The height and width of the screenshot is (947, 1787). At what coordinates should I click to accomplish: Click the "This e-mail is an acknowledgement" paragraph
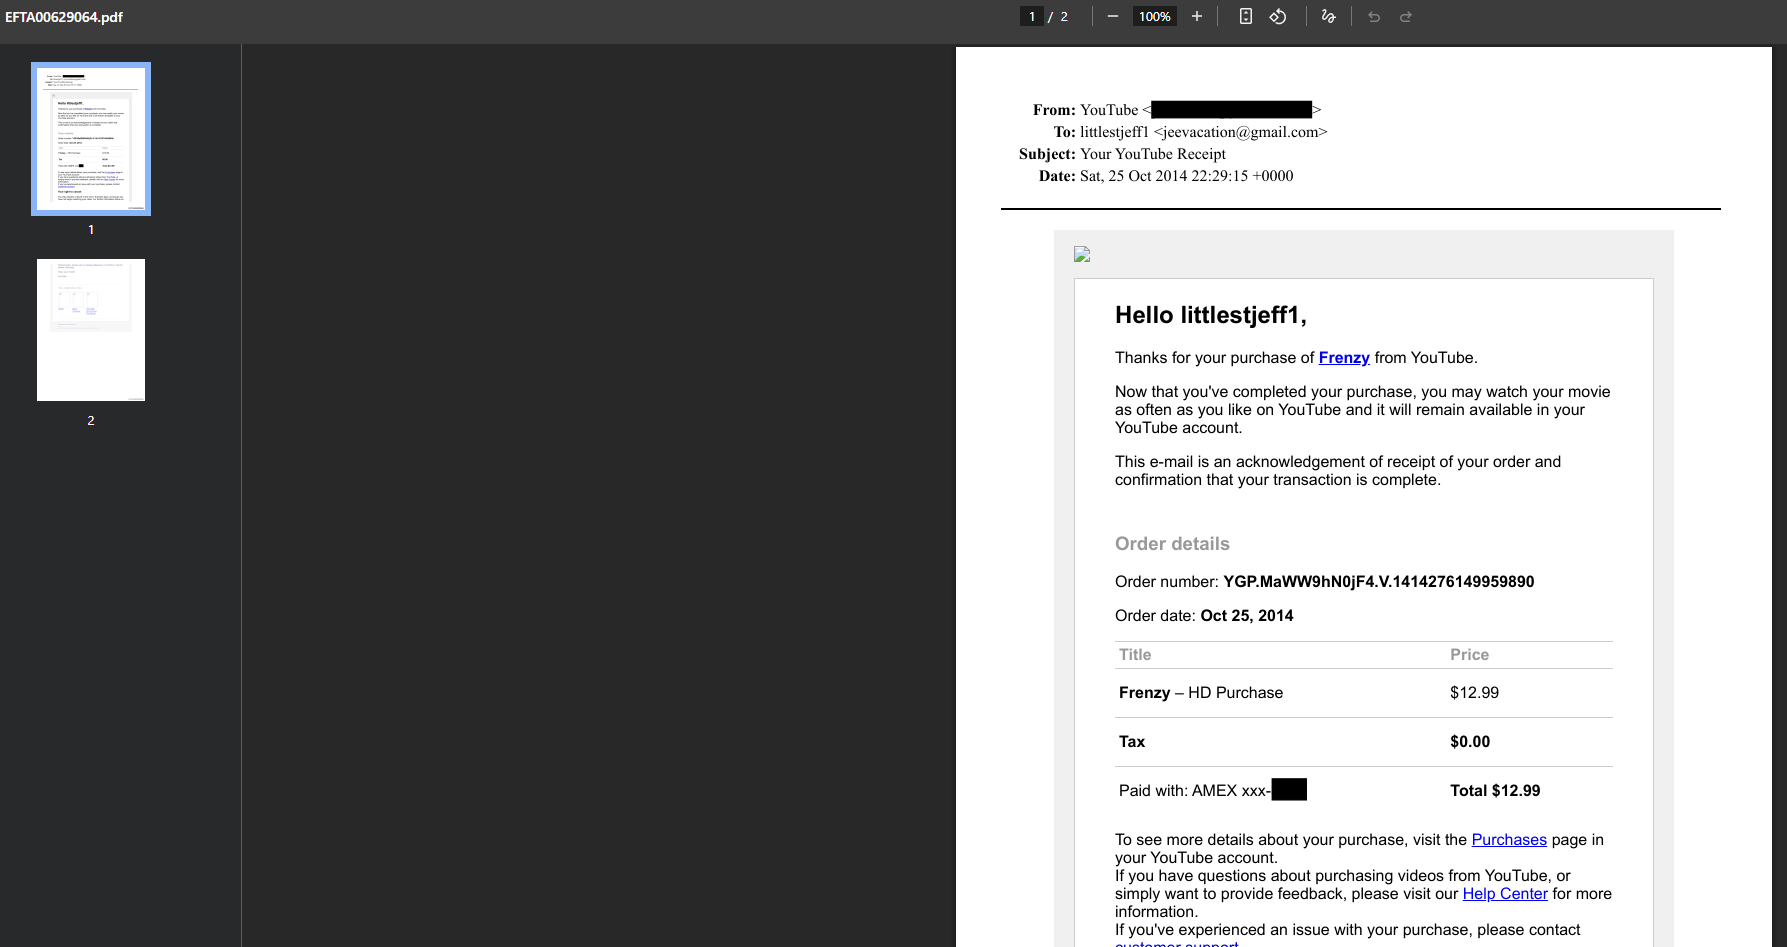1338,471
